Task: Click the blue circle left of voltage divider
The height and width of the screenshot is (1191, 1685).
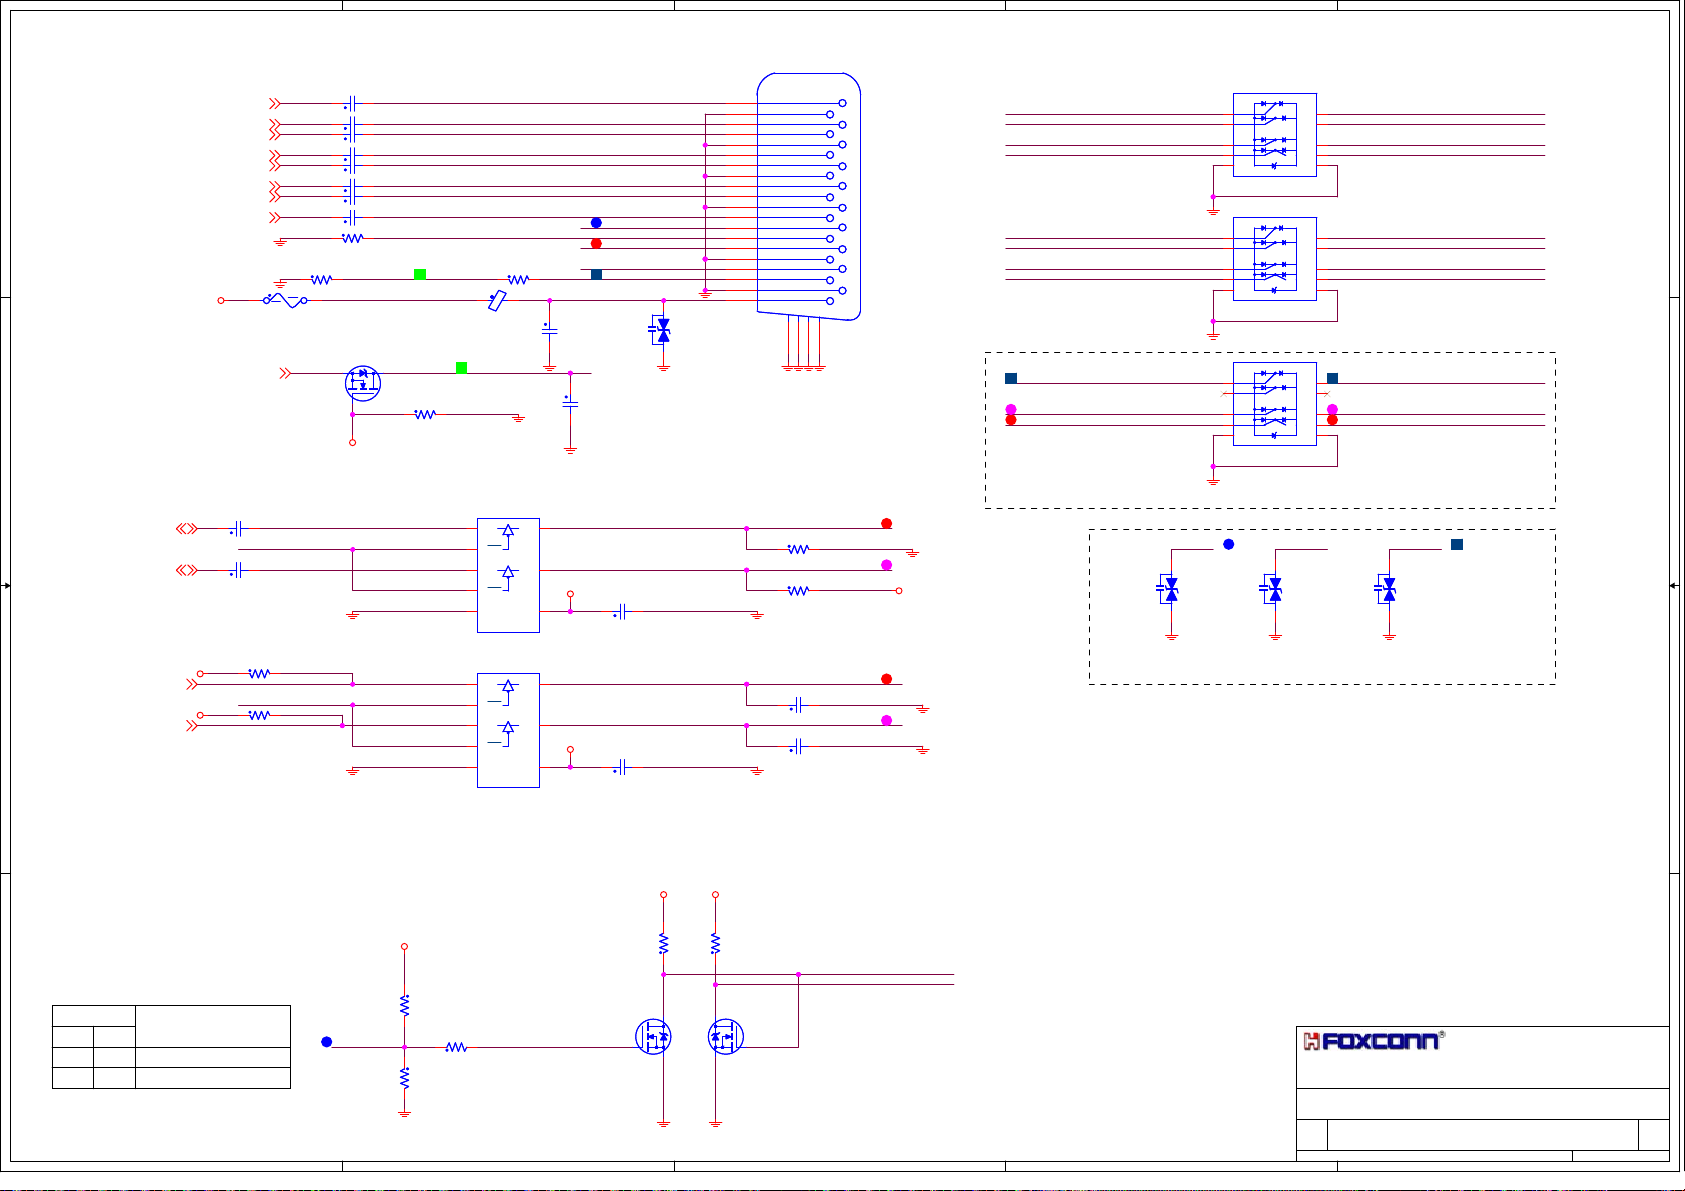Action: click(326, 1042)
